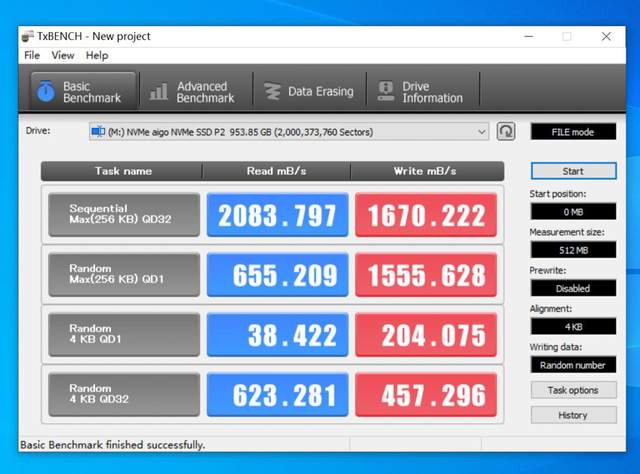Click the Writing data Random number field
640x474 pixels.
point(573,365)
